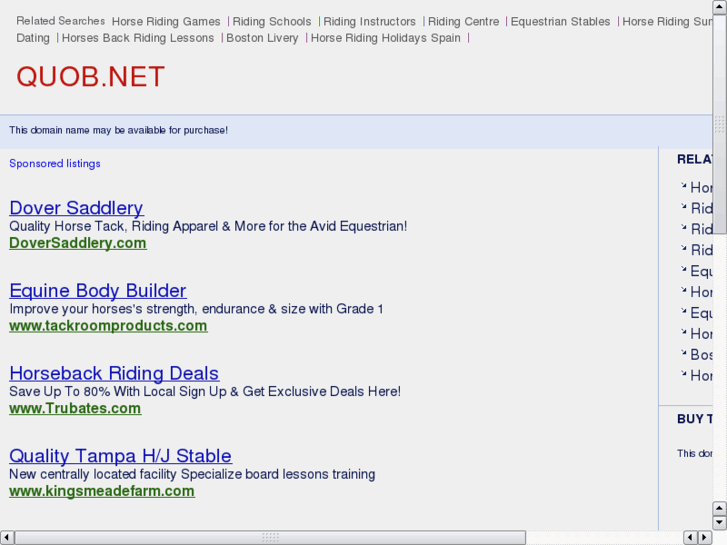Screen dimensions: 727x545
Task: Open the Riding Instructors related search
Action: pos(370,22)
